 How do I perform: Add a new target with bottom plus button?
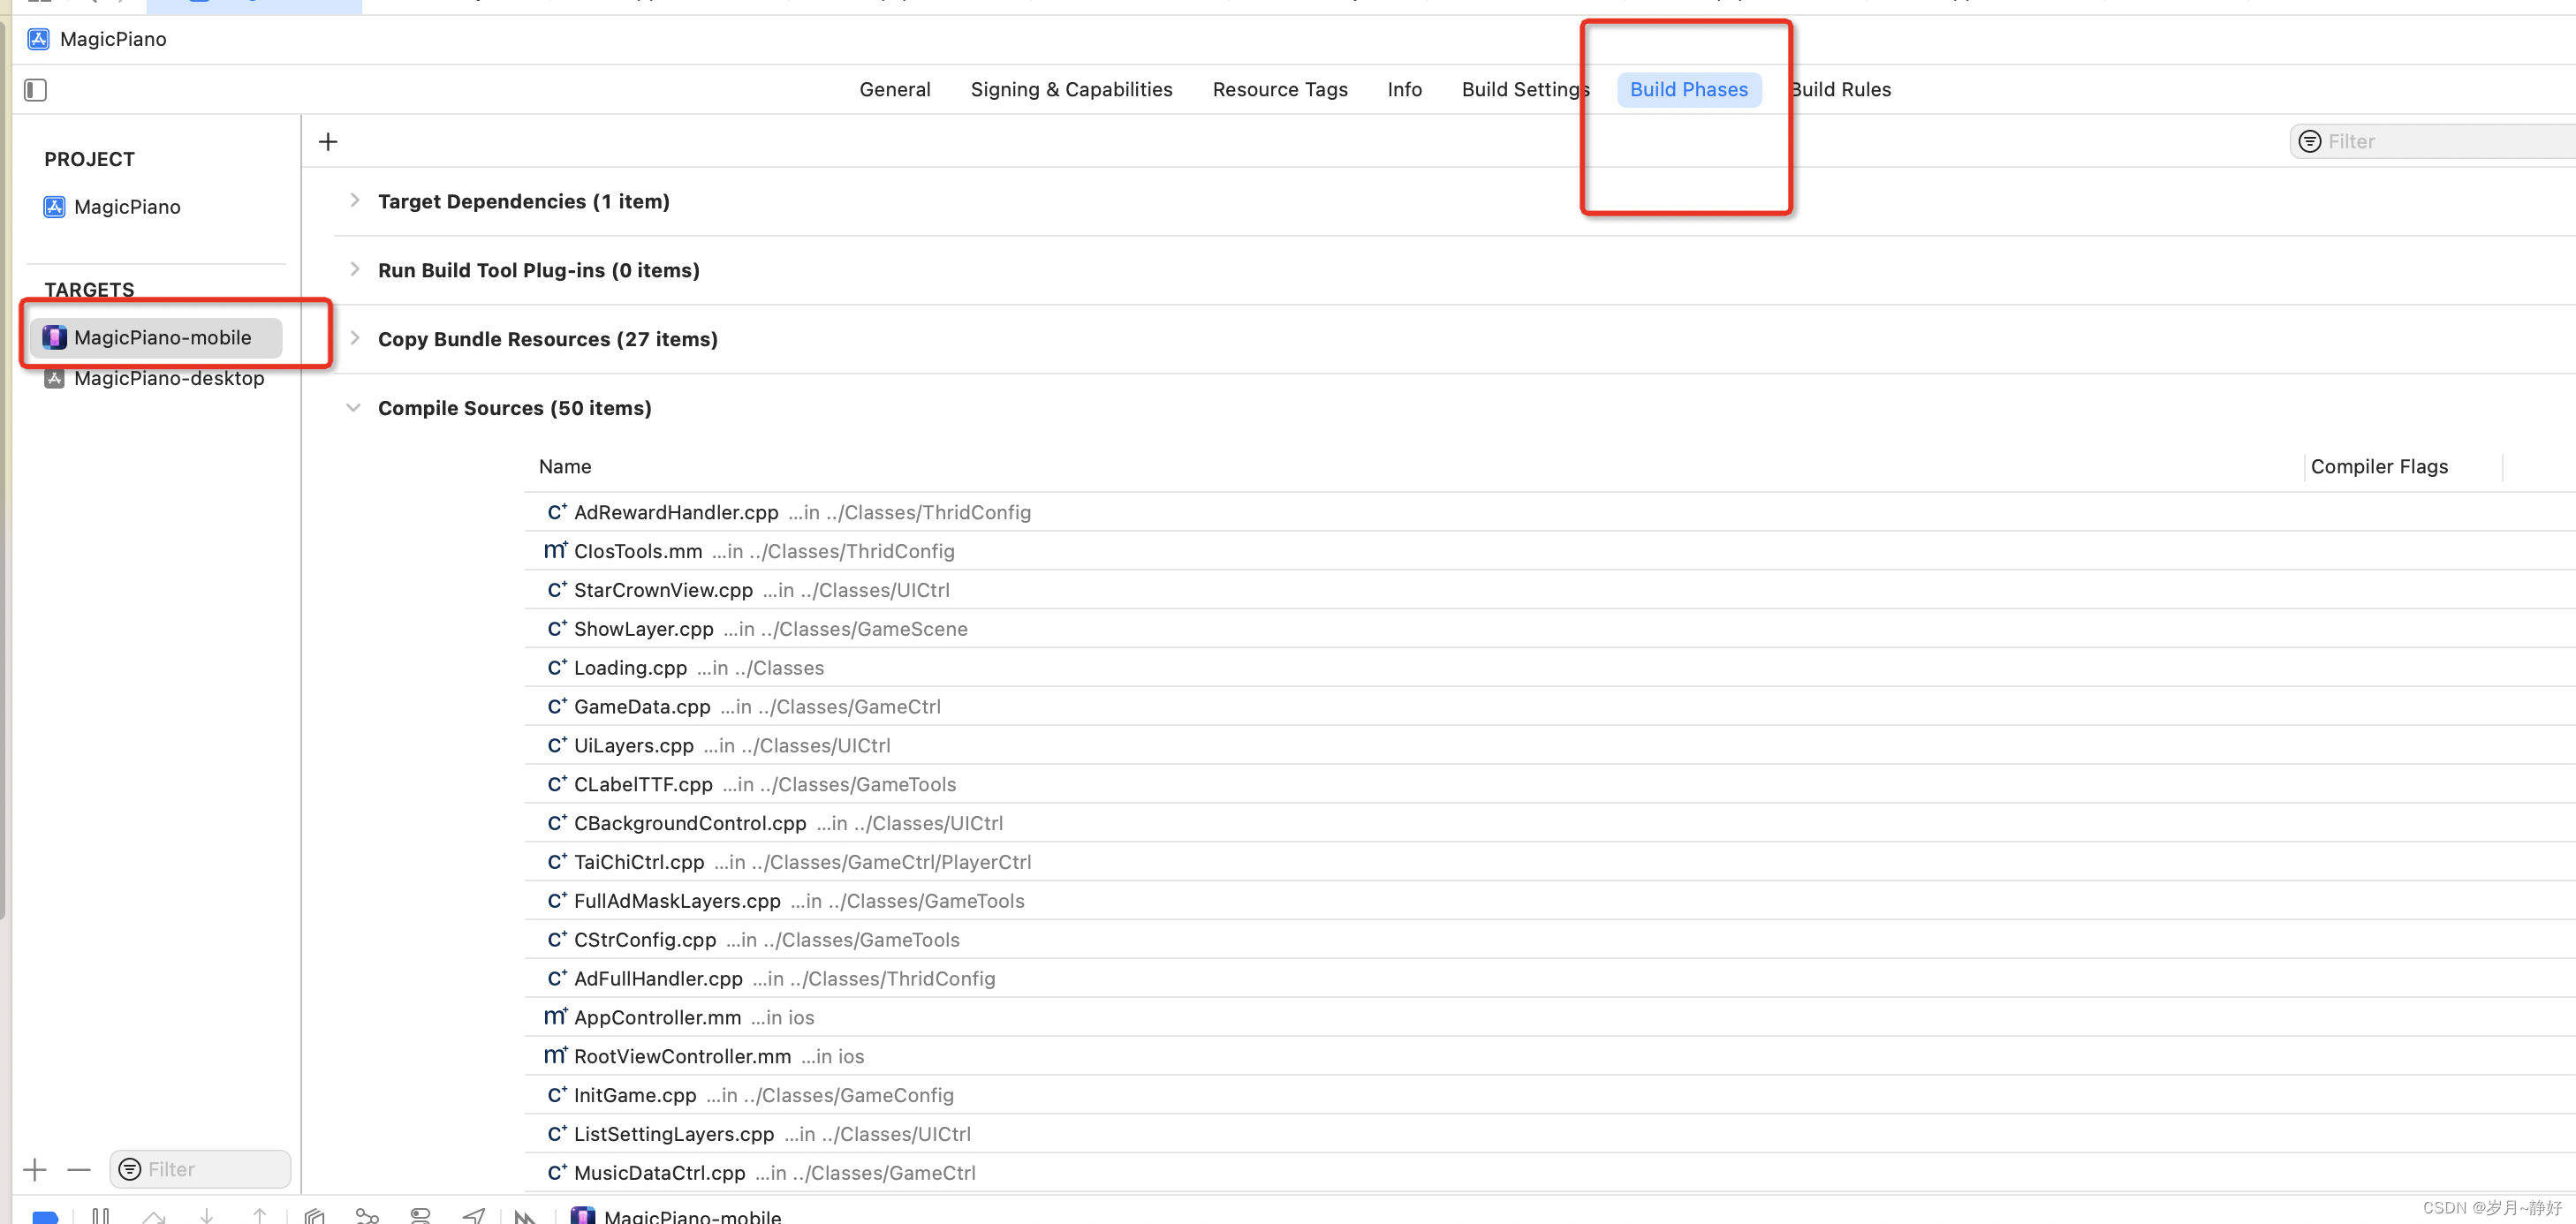coord(35,1169)
